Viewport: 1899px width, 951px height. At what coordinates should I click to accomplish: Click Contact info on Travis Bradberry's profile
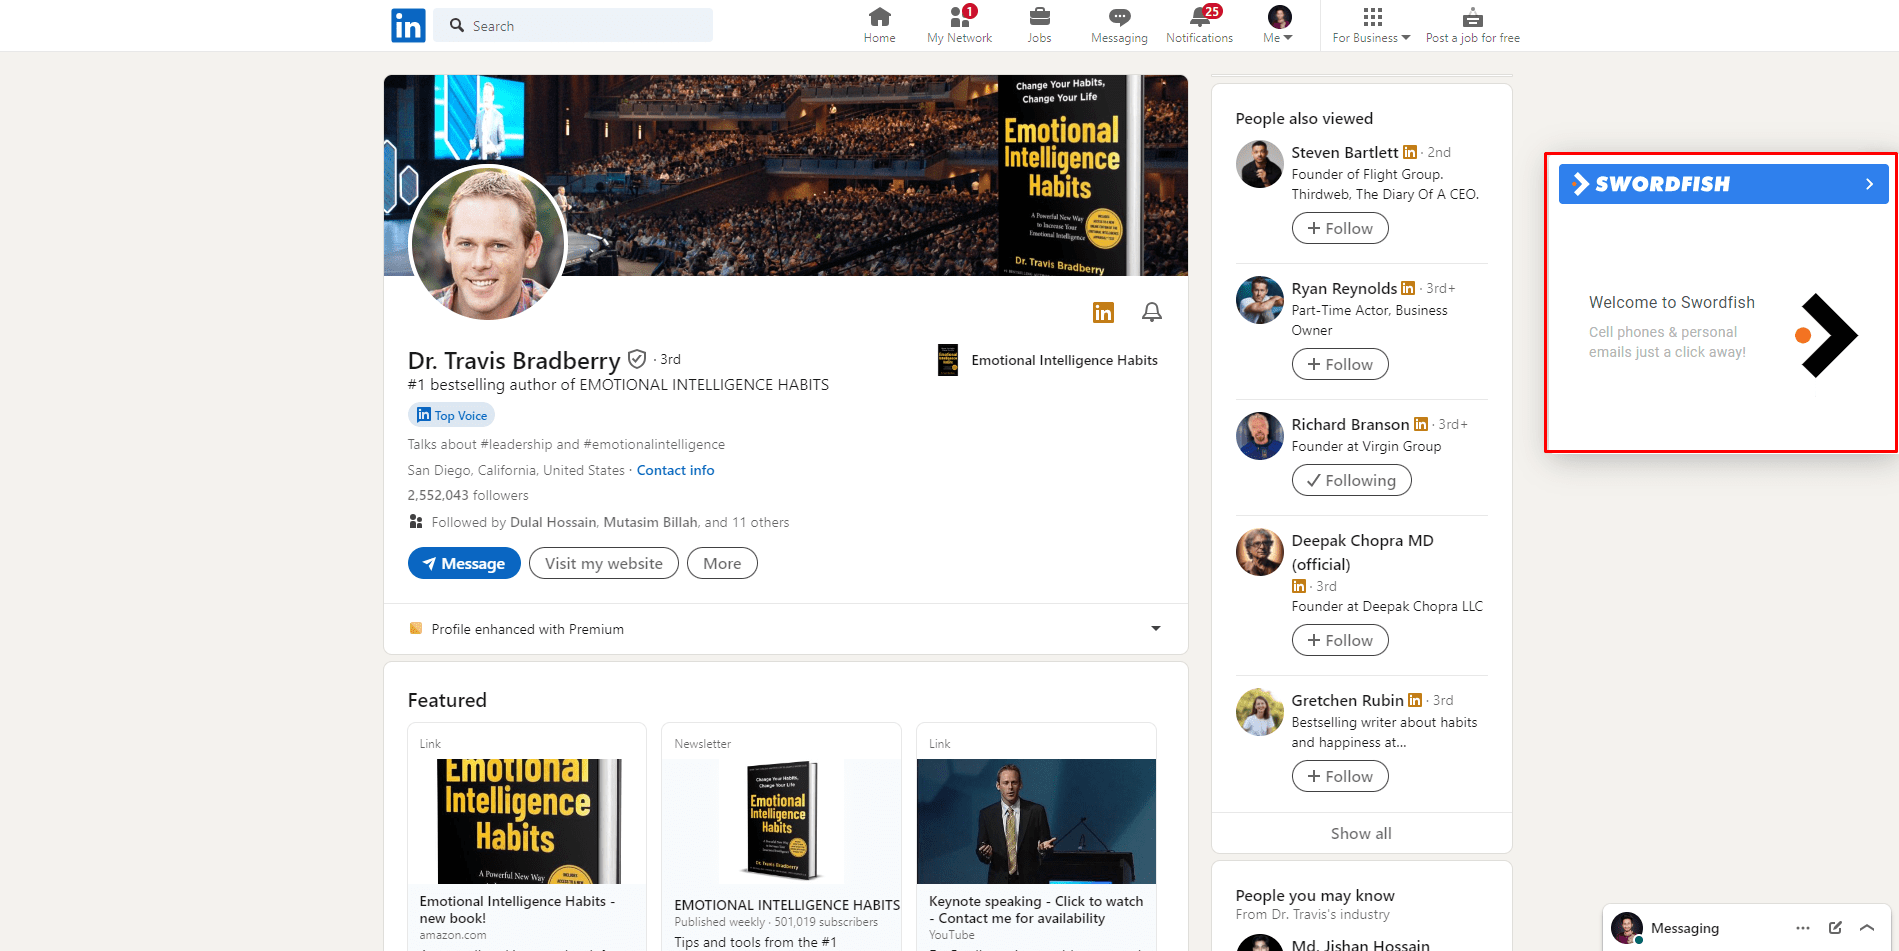pyautogui.click(x=675, y=470)
